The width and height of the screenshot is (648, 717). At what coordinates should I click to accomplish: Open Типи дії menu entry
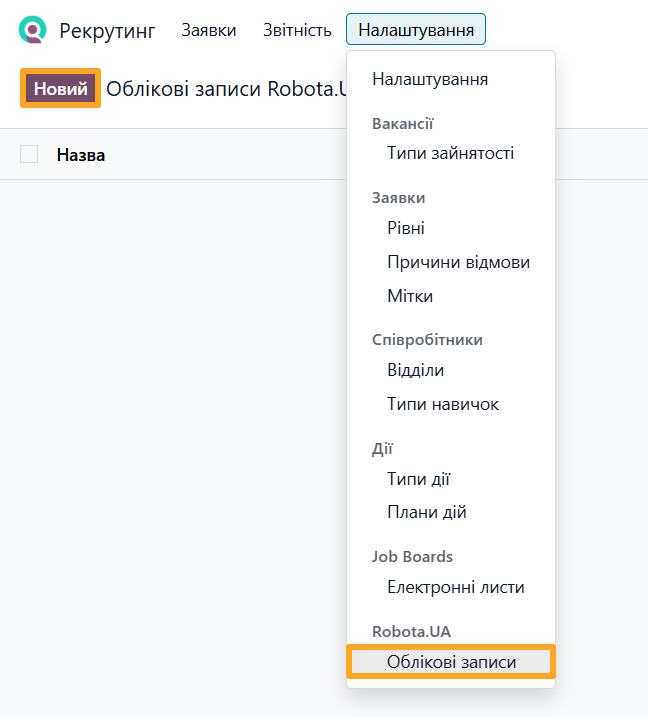click(451, 479)
